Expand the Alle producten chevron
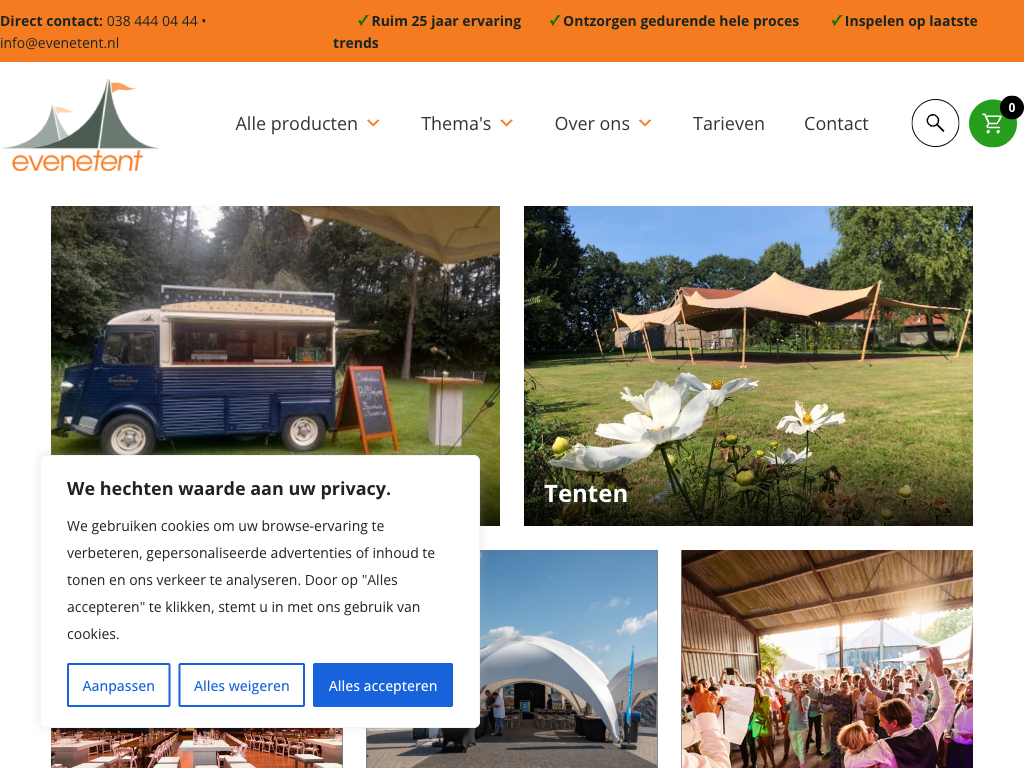This screenshot has width=1024, height=768. (x=374, y=123)
